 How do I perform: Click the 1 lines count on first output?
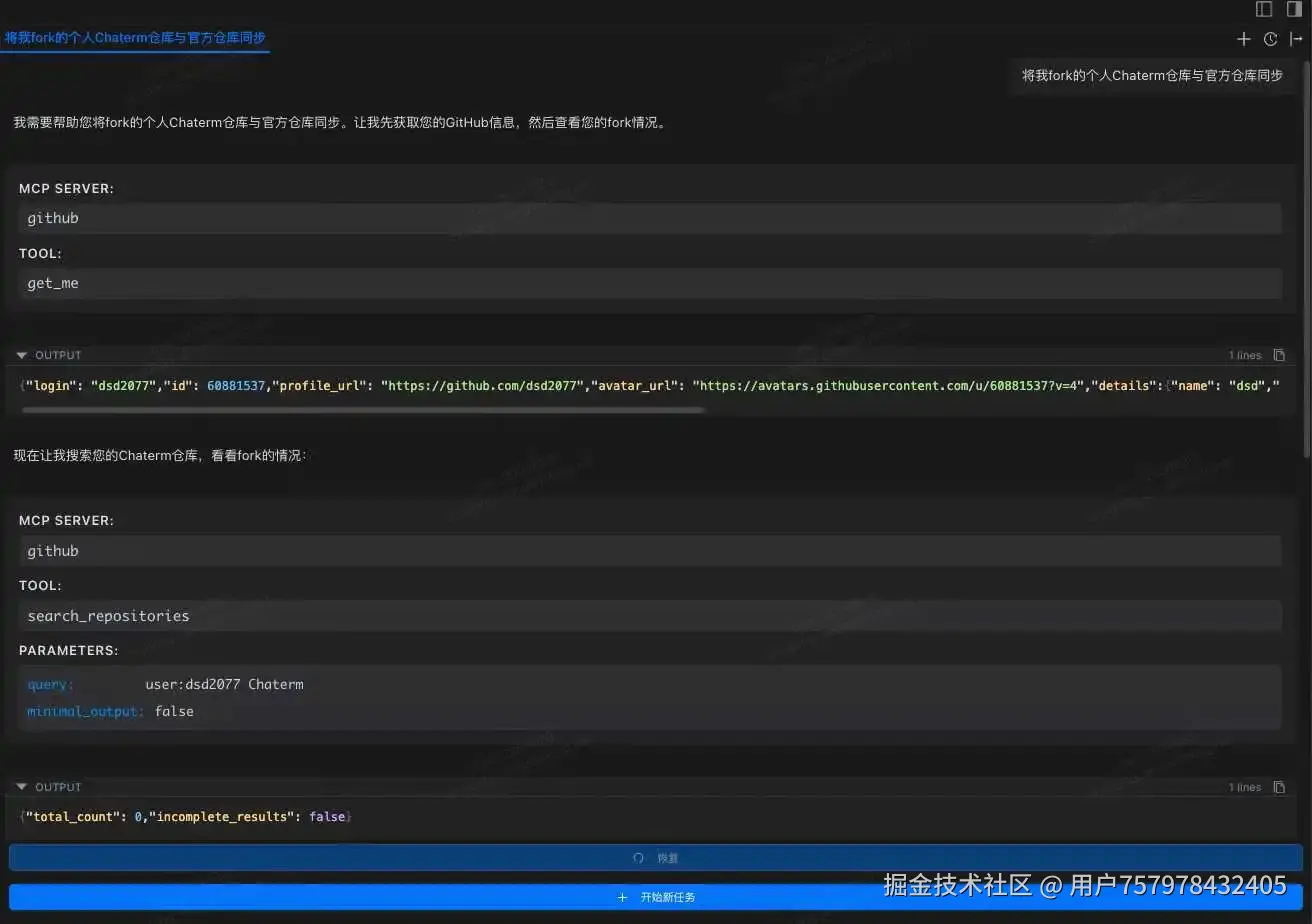click(1245, 355)
